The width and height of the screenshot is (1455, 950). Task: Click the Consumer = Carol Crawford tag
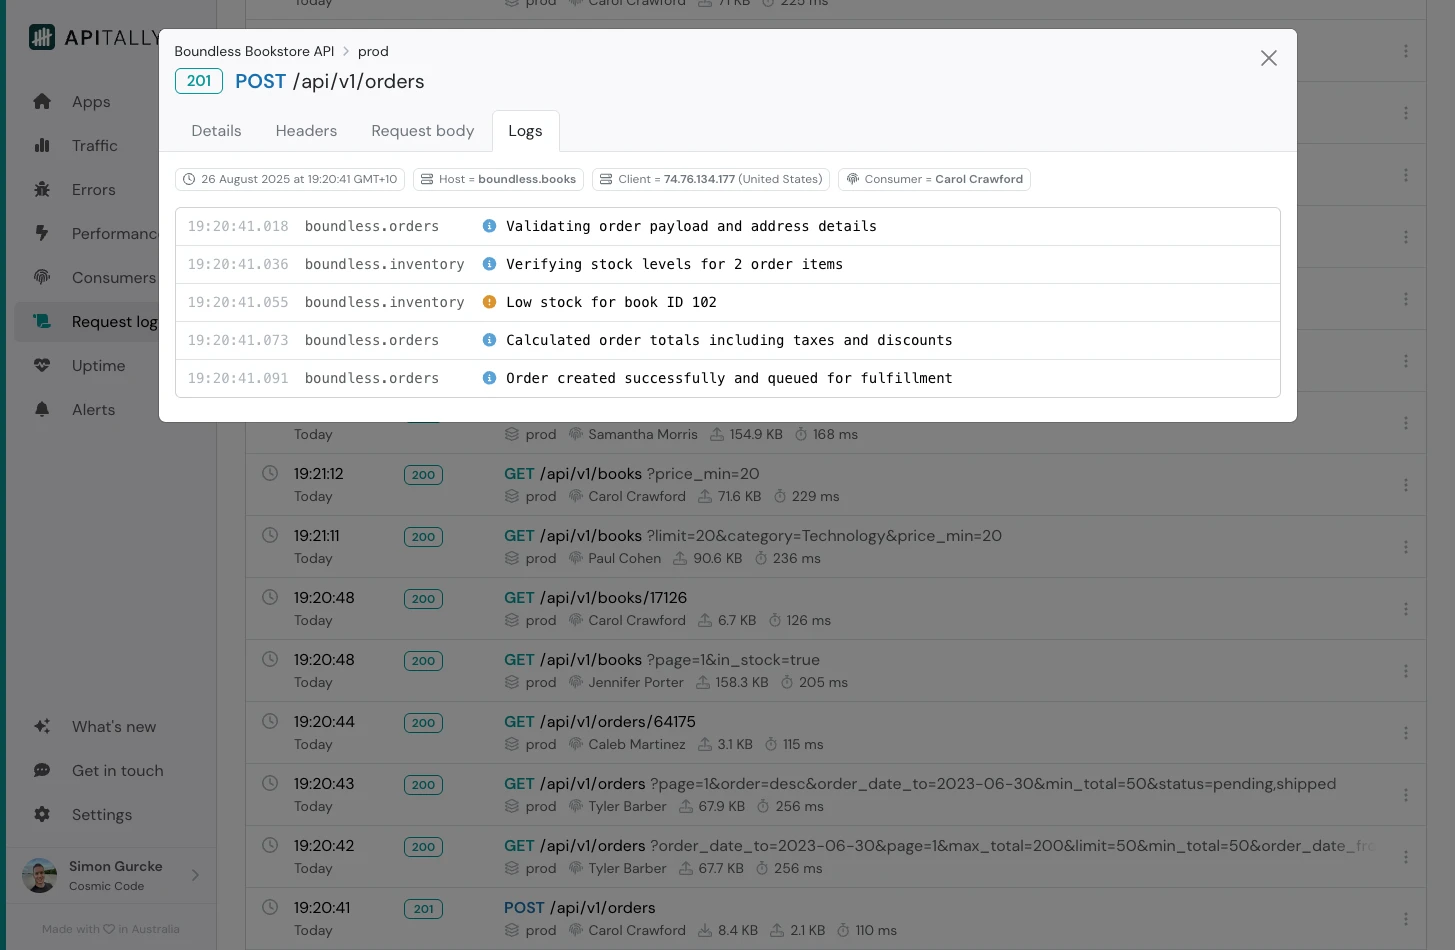click(934, 180)
